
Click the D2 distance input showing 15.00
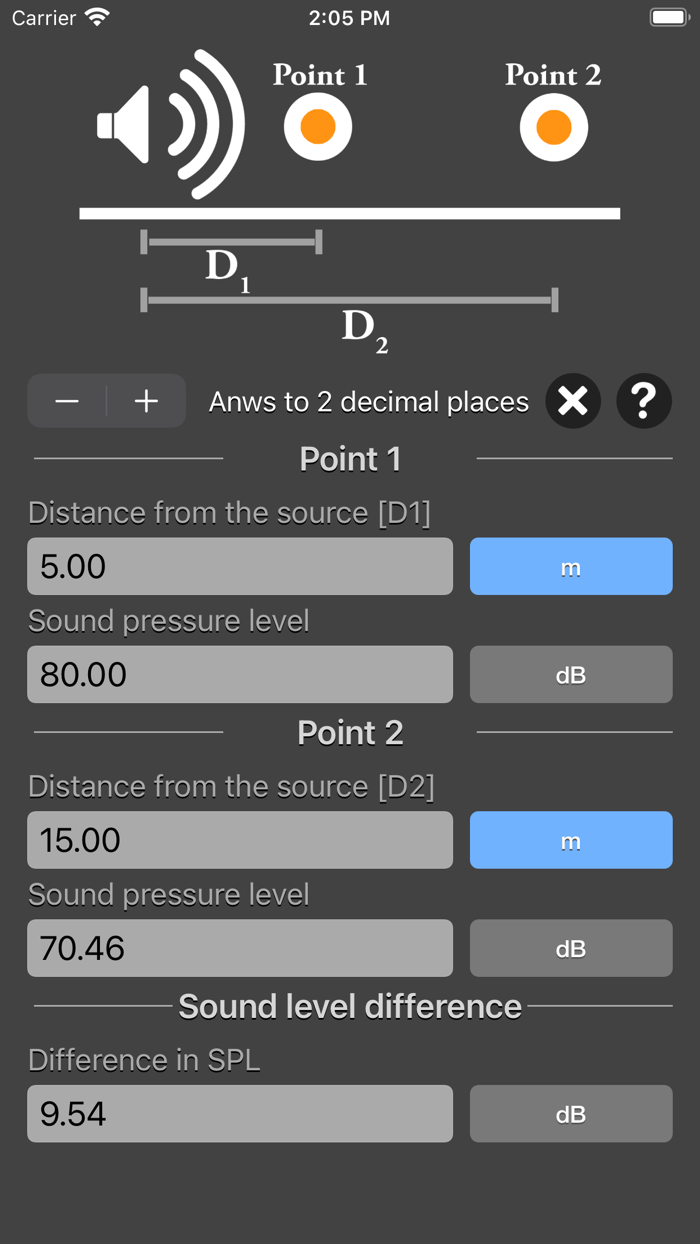click(239, 840)
